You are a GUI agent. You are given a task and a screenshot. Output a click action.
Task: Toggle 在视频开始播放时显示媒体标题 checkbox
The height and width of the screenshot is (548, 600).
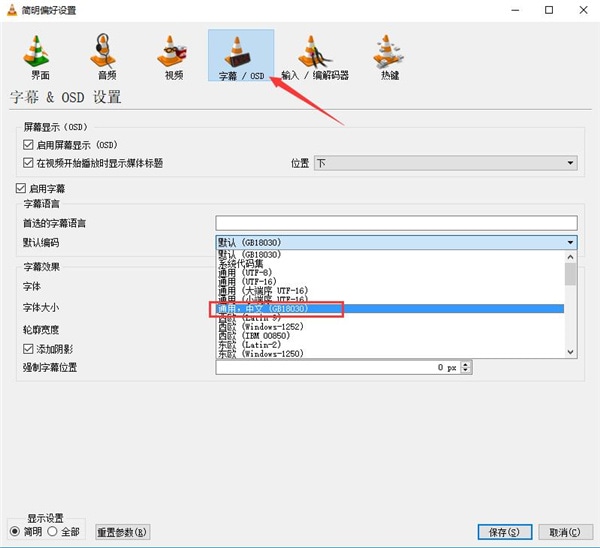(x=28, y=163)
